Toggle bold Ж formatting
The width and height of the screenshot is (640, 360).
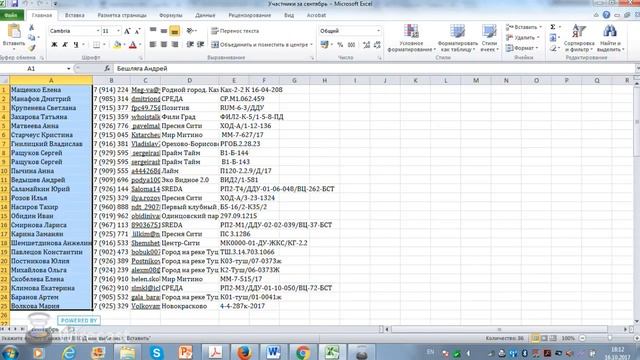pyautogui.click(x=54, y=45)
